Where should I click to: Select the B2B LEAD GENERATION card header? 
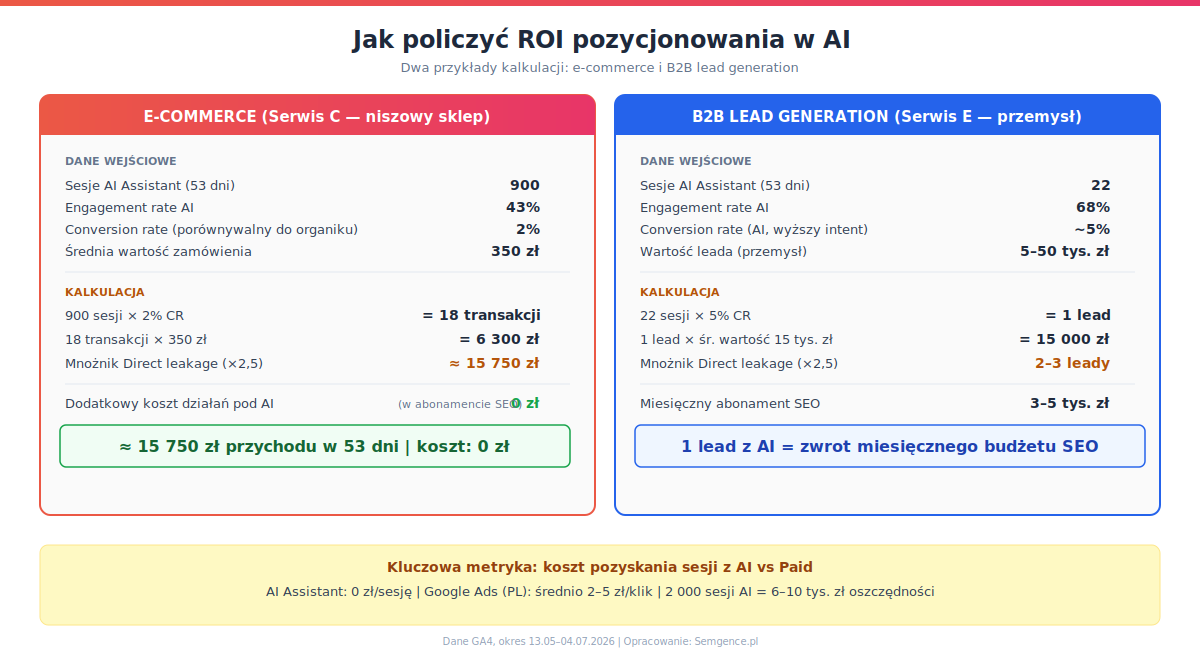[887, 116]
